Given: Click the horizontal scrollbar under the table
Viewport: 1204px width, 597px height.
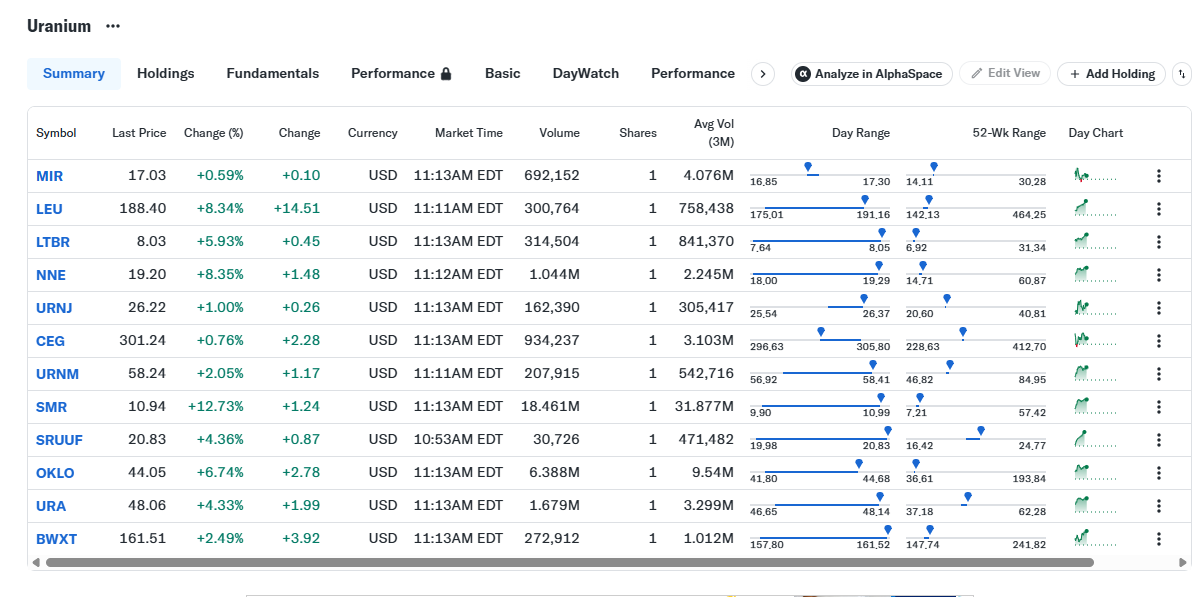Looking at the screenshot, I should click(570, 563).
